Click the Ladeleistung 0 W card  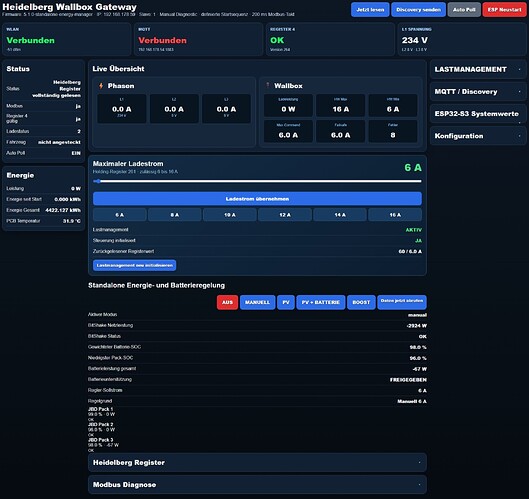coord(288,106)
